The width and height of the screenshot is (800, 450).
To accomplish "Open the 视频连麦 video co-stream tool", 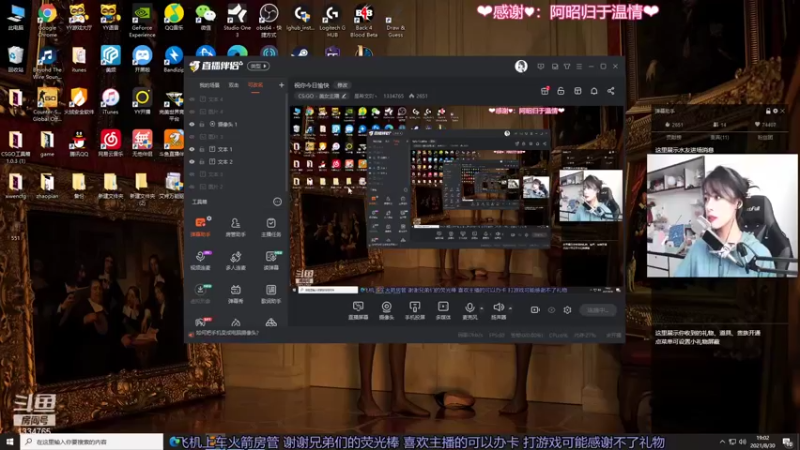I will [201, 260].
